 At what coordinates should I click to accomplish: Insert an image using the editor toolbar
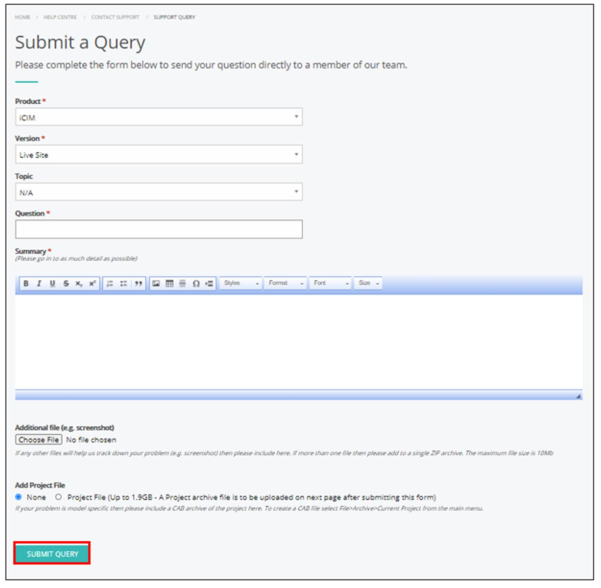pos(156,284)
